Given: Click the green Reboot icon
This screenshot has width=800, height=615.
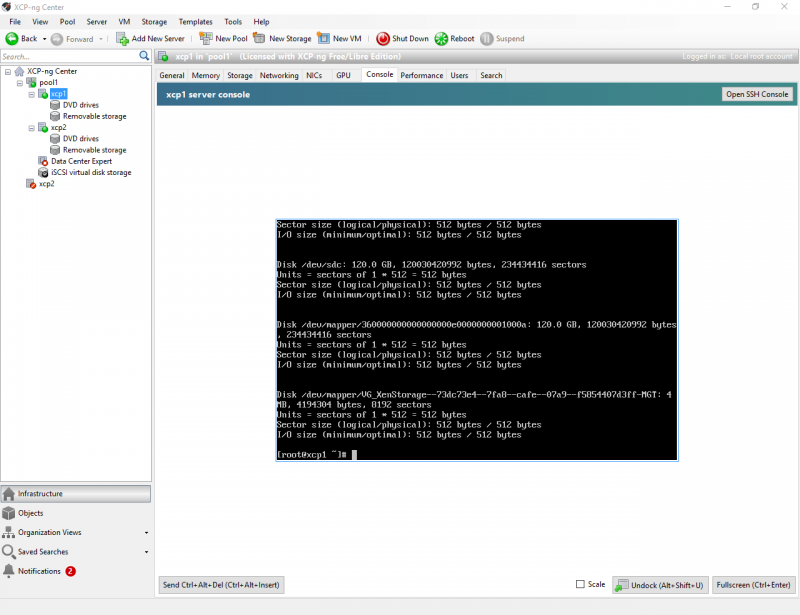Looking at the screenshot, I should click(441, 39).
